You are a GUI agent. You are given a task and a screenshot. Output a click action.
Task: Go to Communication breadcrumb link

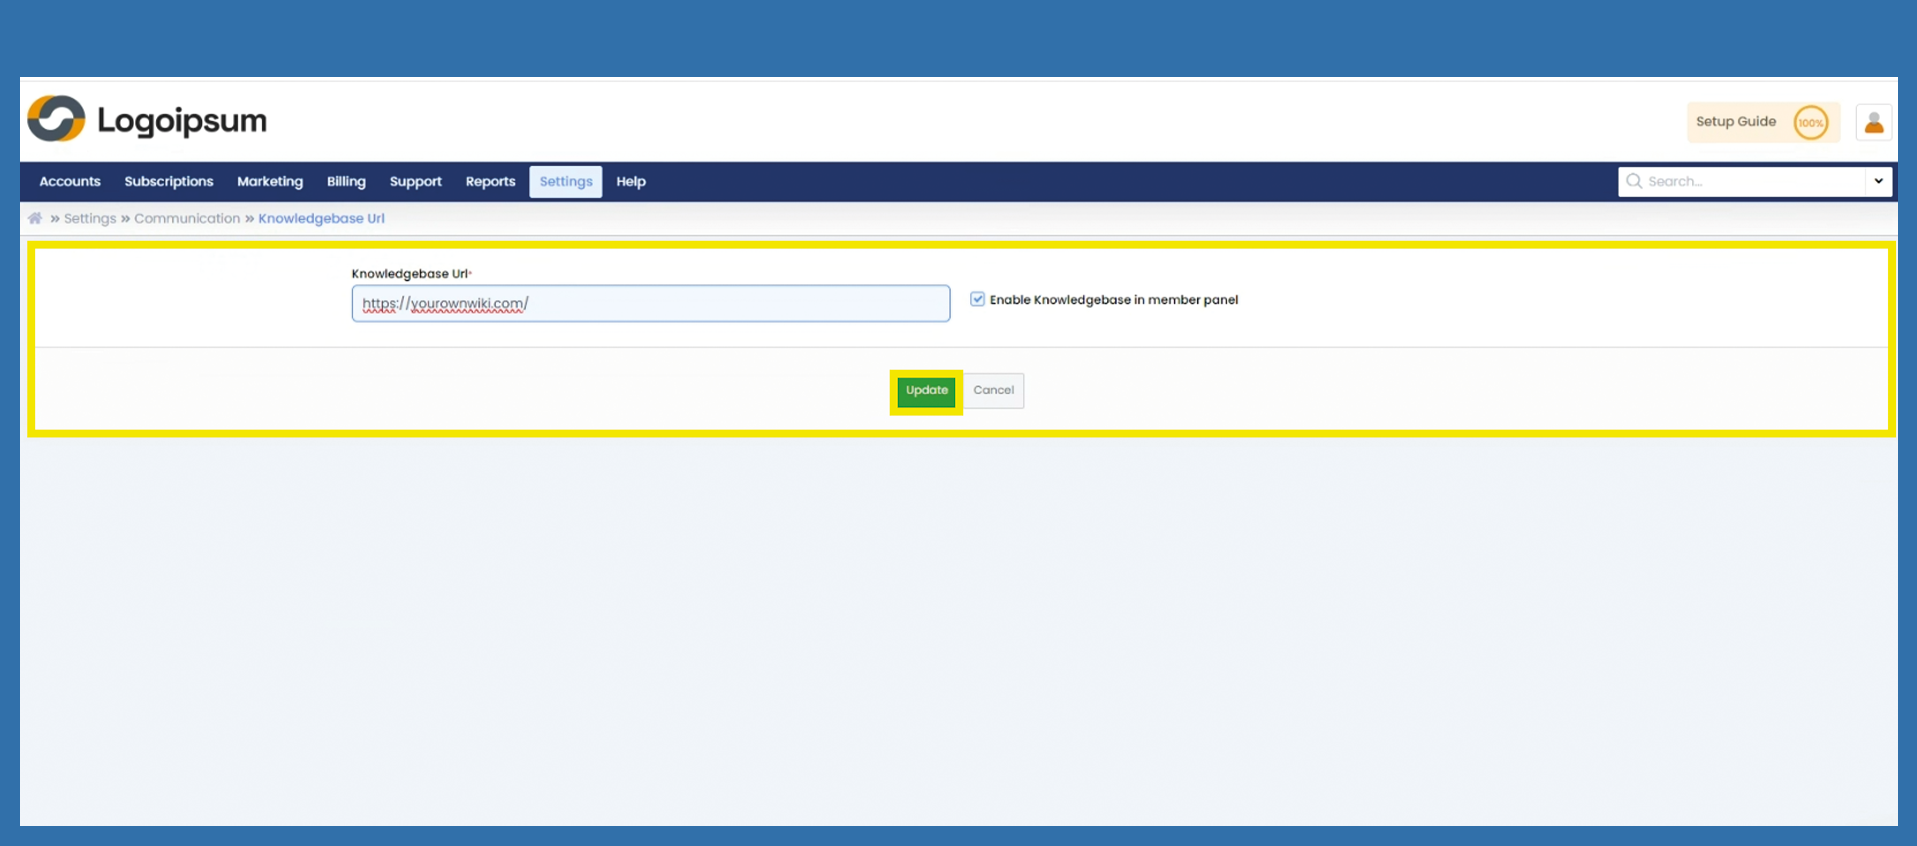pos(187,218)
